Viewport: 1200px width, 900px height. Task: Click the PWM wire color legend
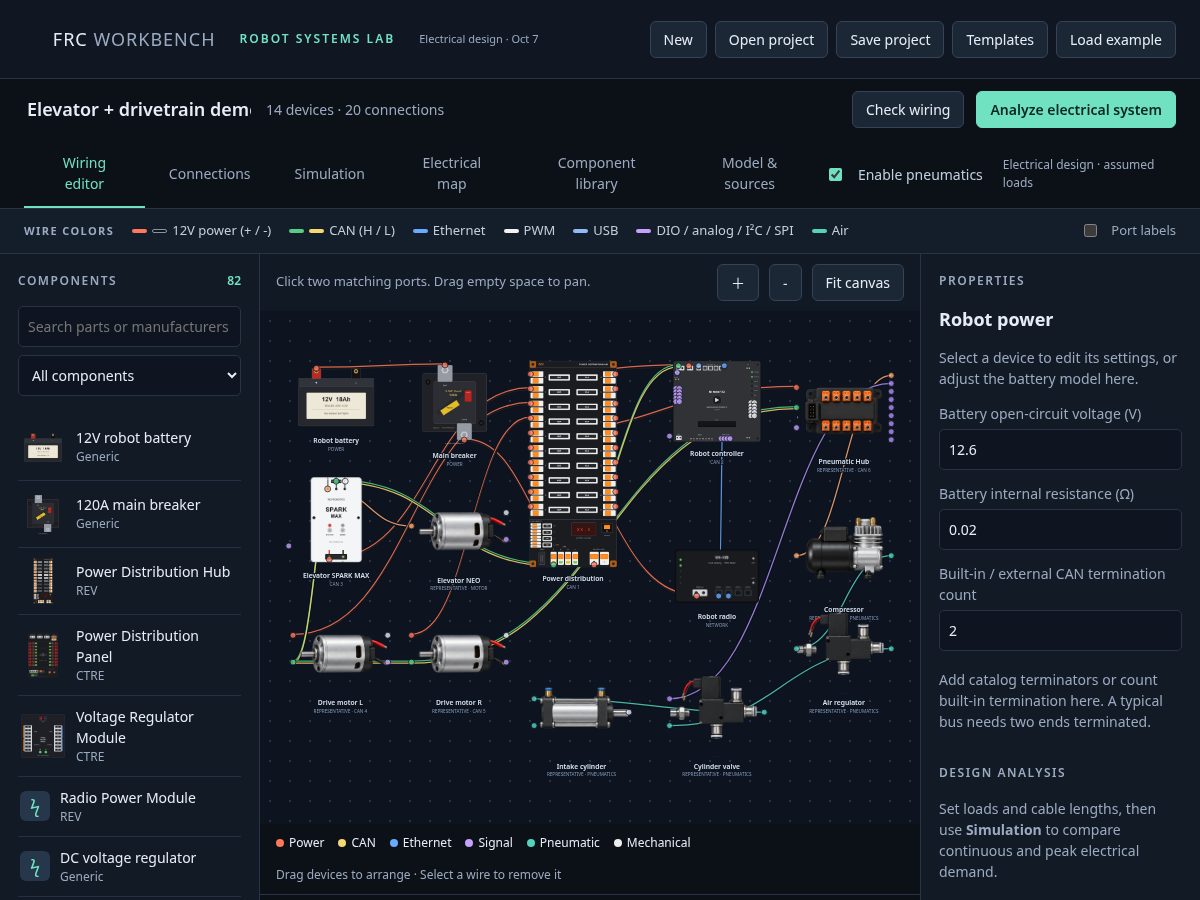[x=529, y=231]
